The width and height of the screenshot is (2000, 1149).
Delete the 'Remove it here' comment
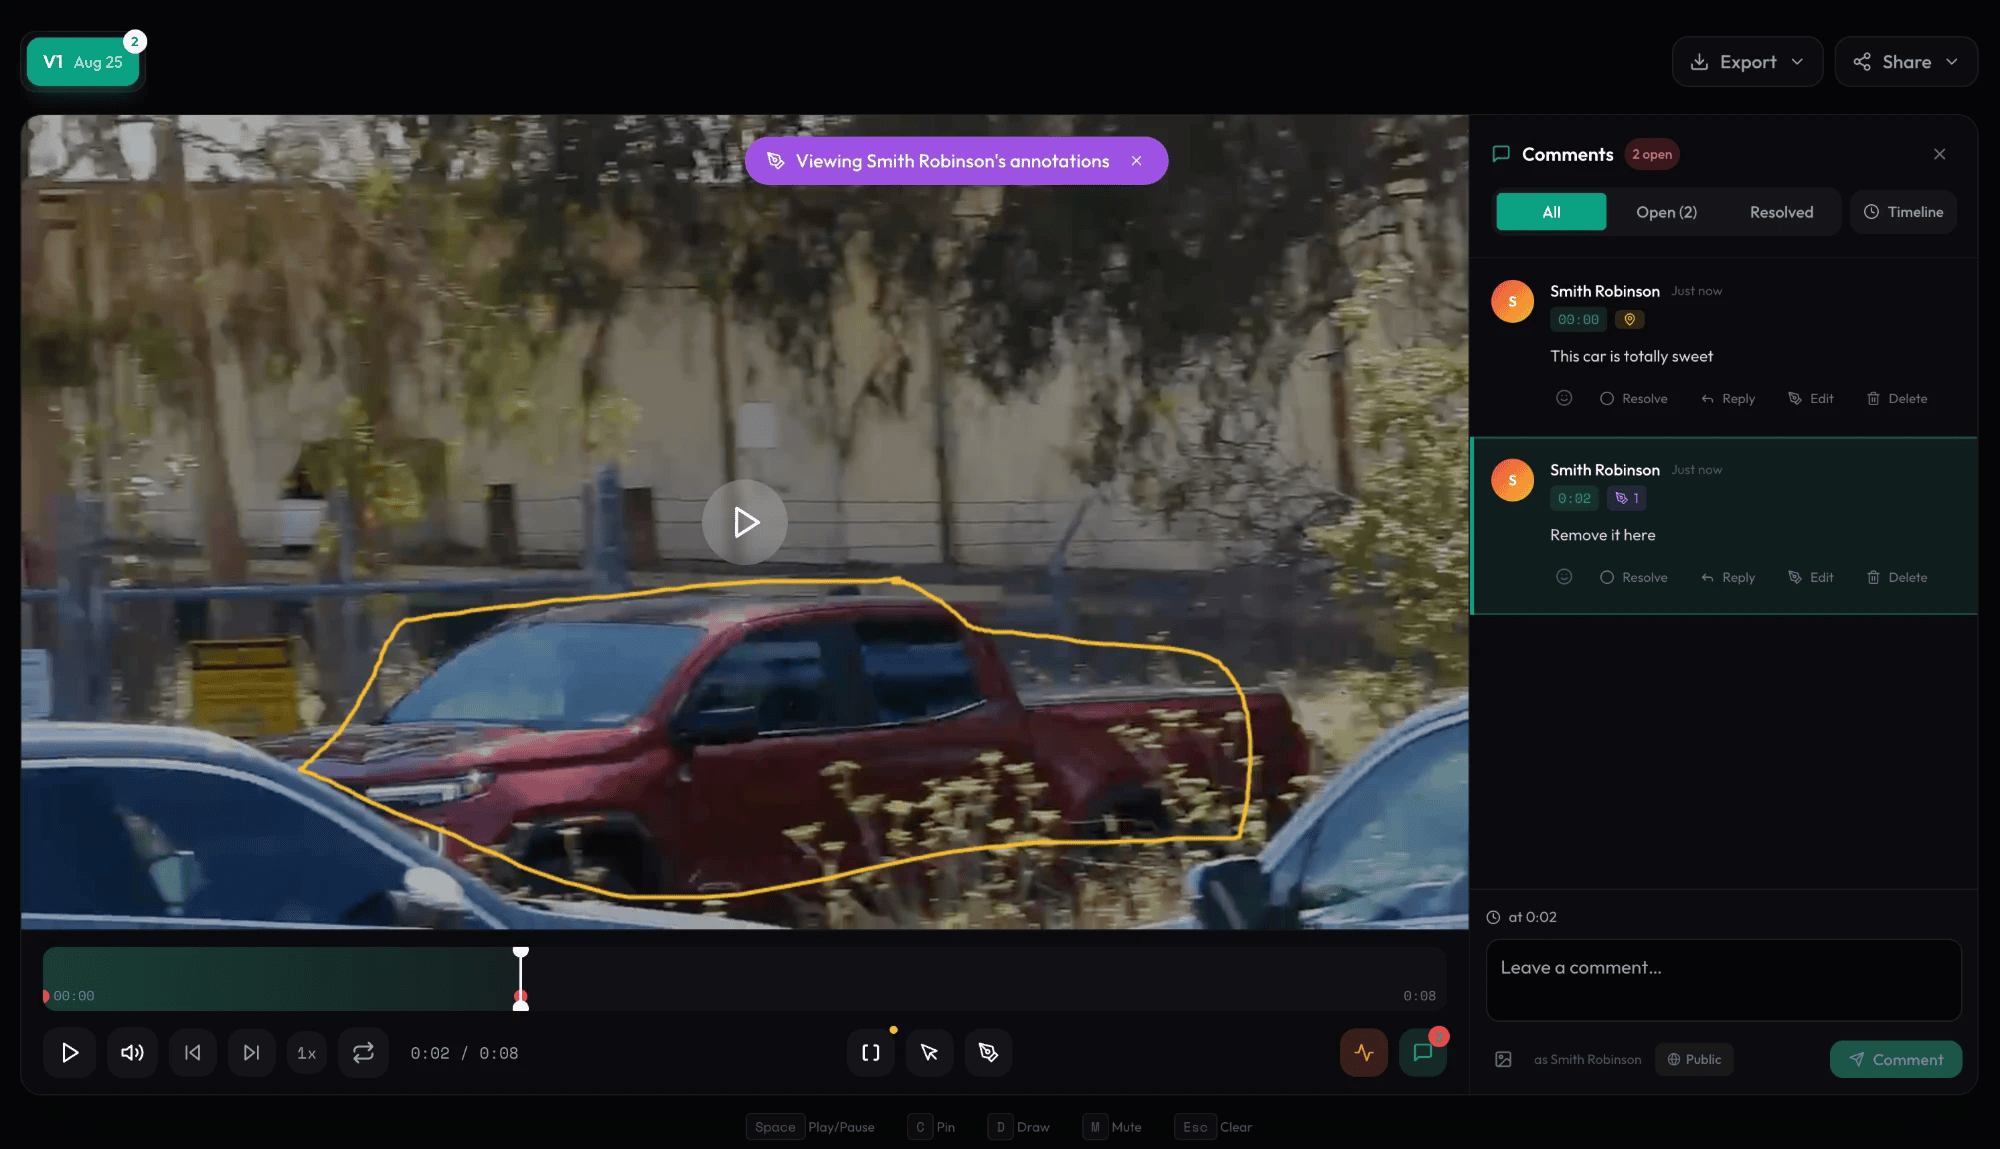(1897, 577)
